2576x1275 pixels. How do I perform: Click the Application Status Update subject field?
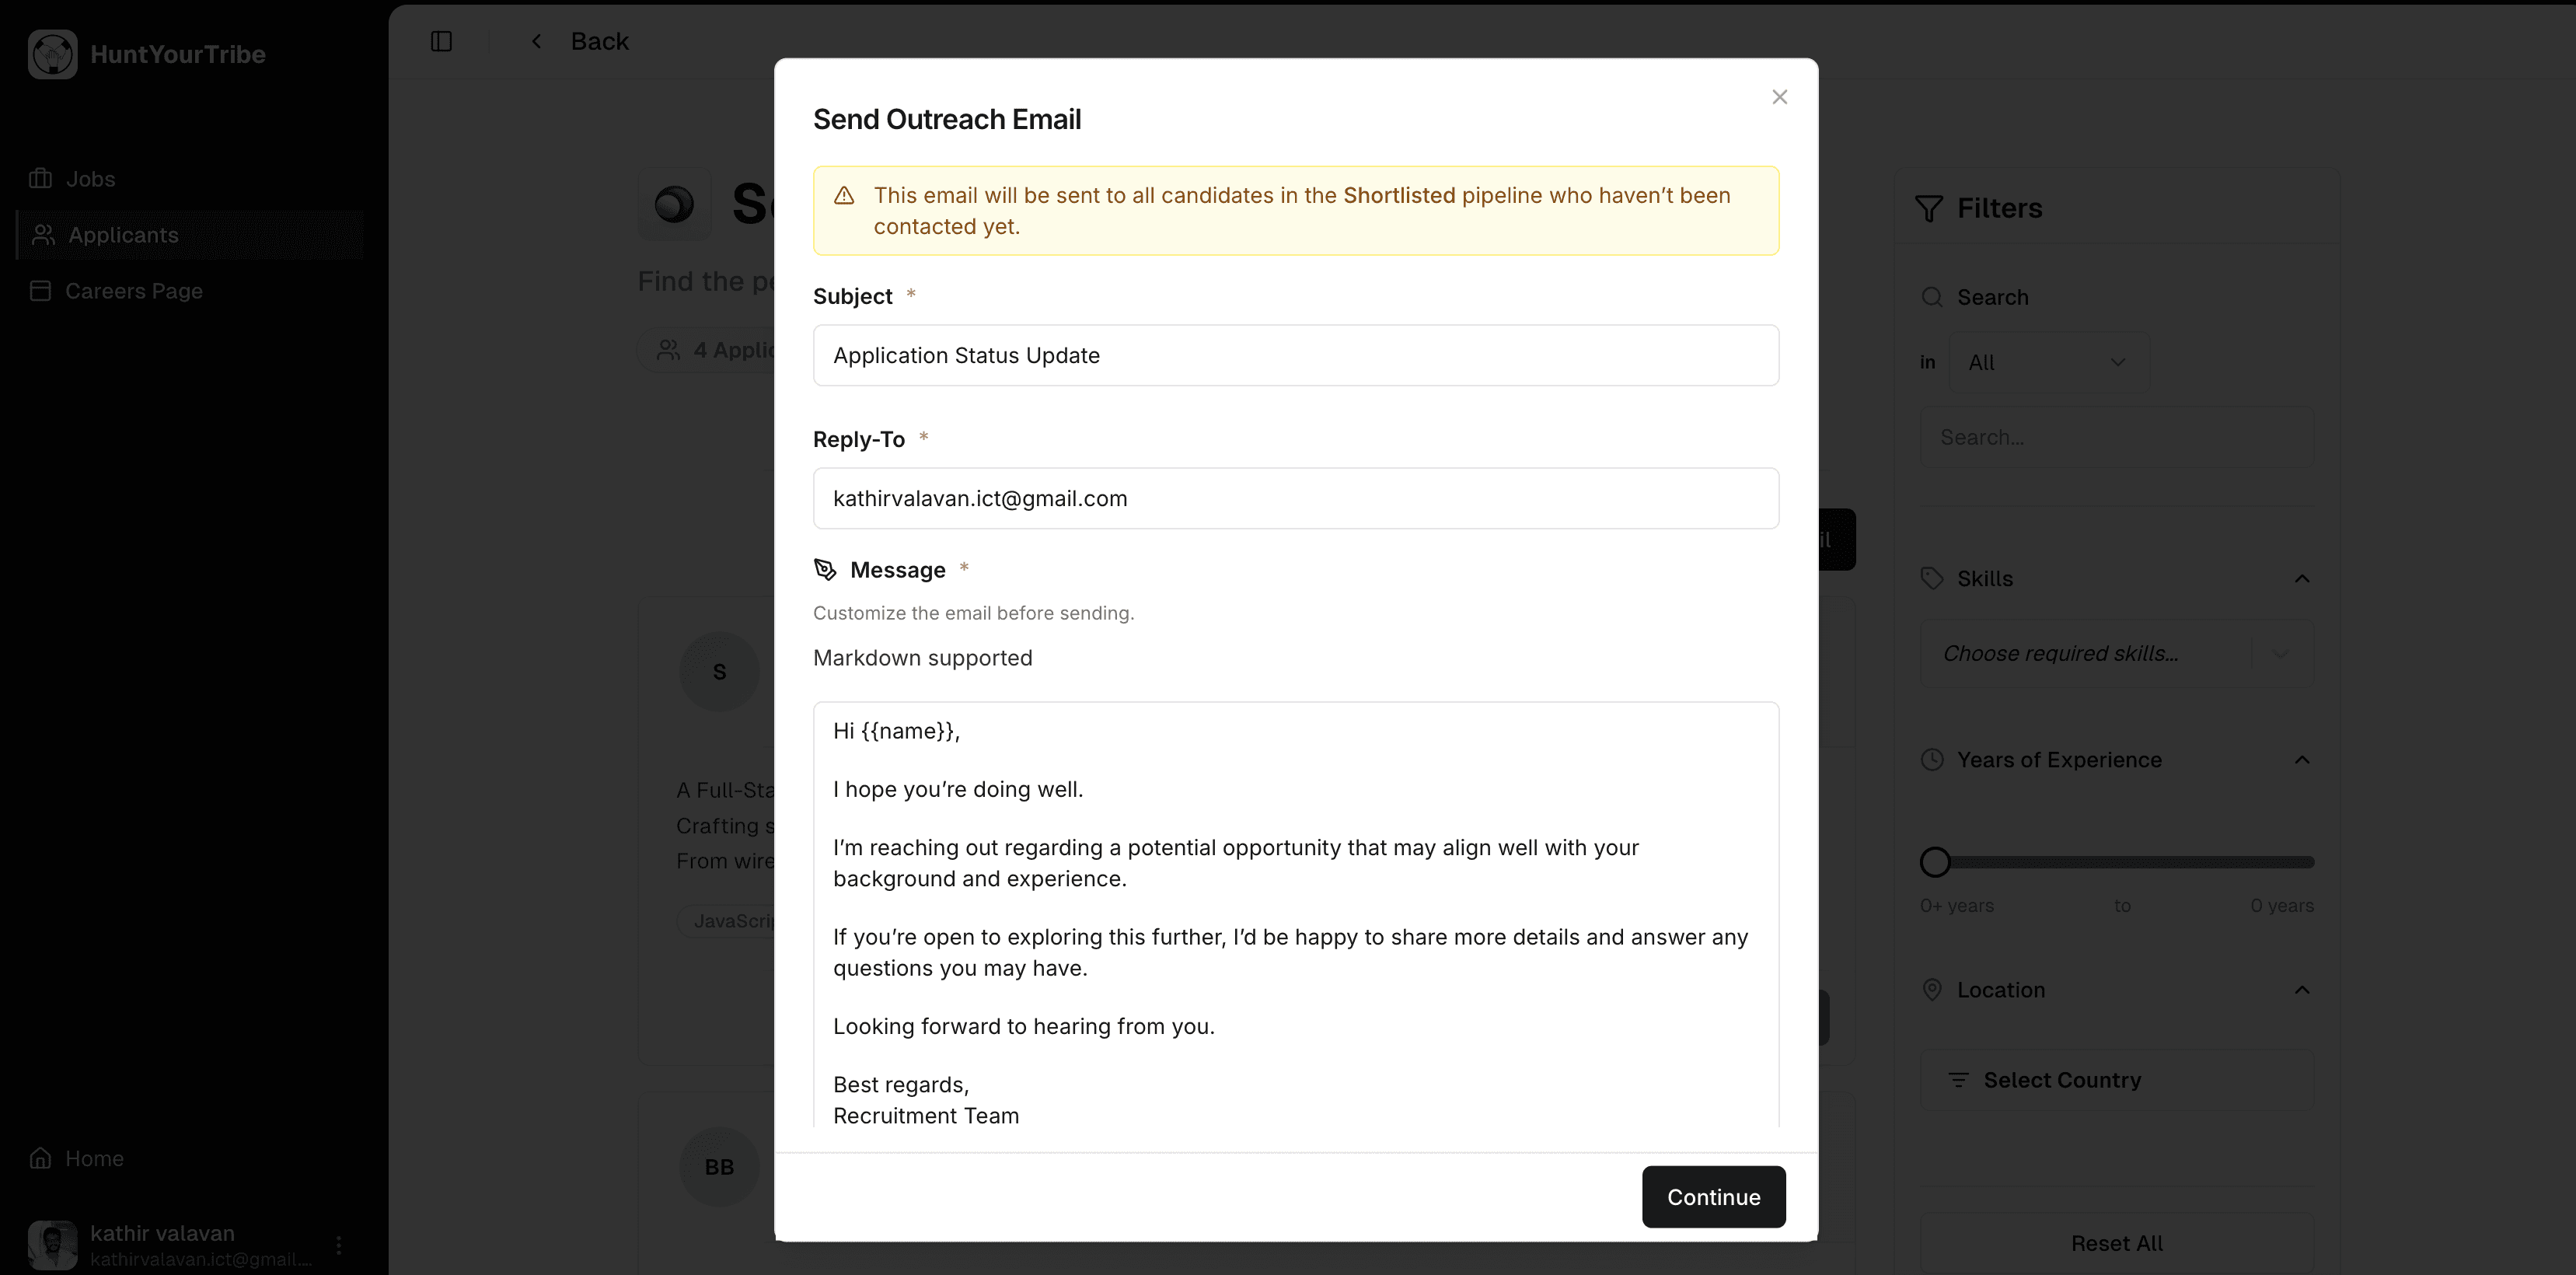(1295, 355)
